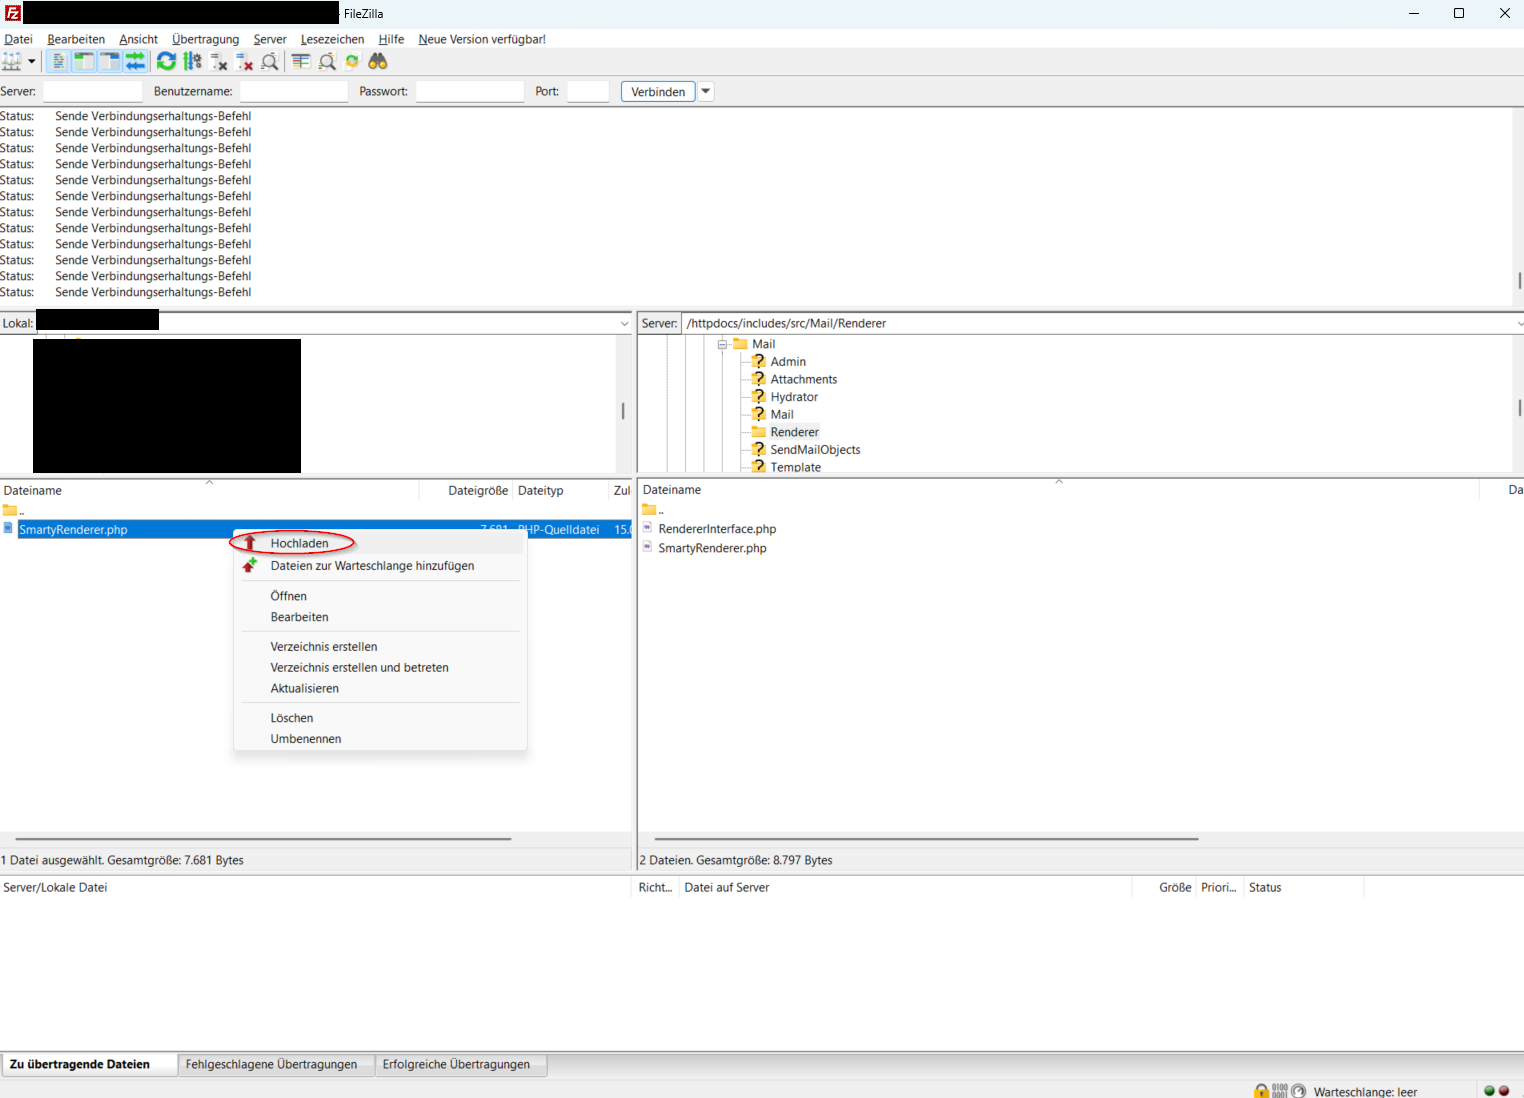Open the Site Manager dropdown arrow
The height and width of the screenshot is (1098, 1524).
coord(32,62)
